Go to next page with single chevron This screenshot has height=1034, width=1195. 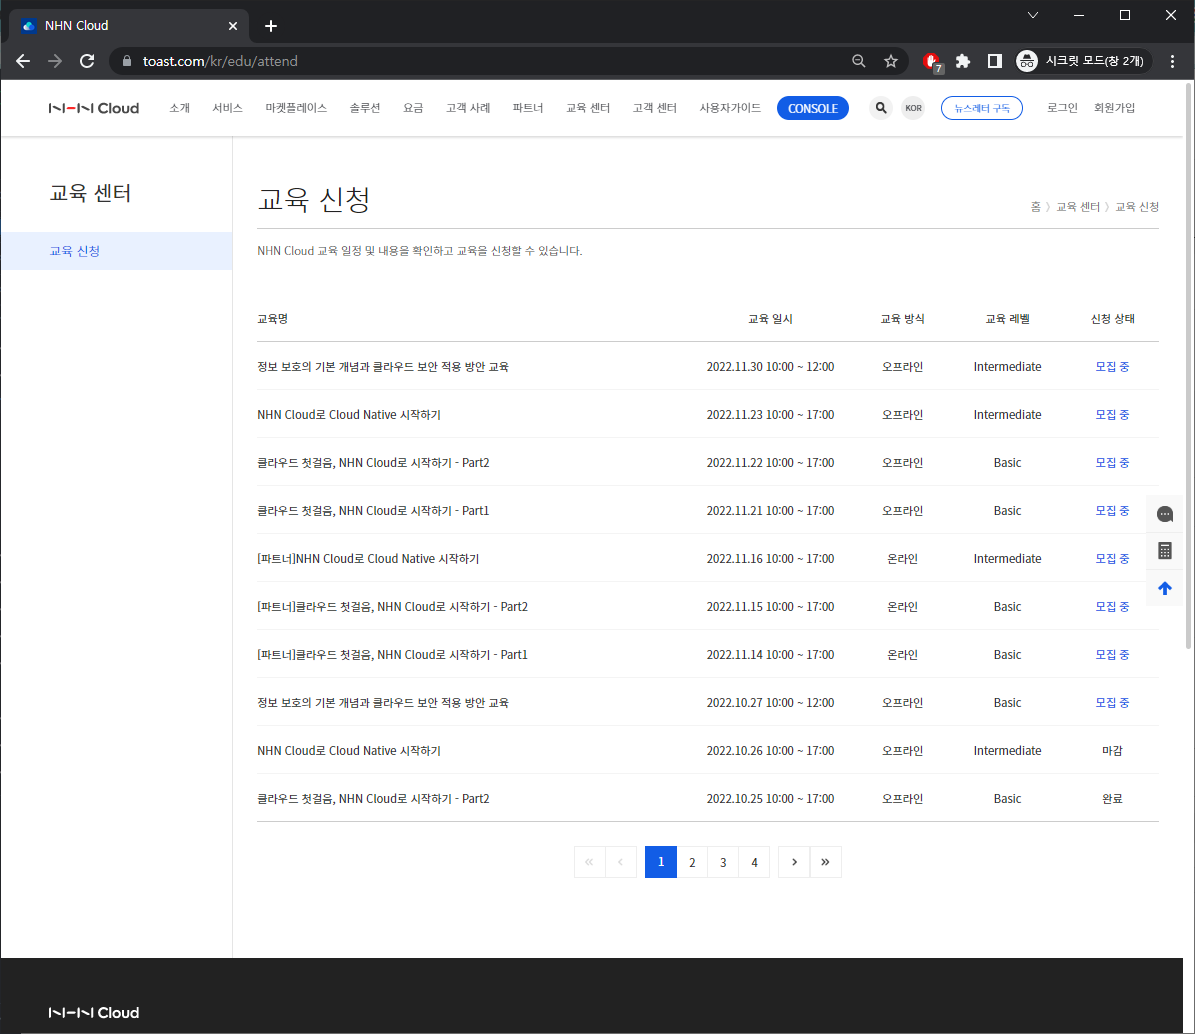tap(794, 862)
